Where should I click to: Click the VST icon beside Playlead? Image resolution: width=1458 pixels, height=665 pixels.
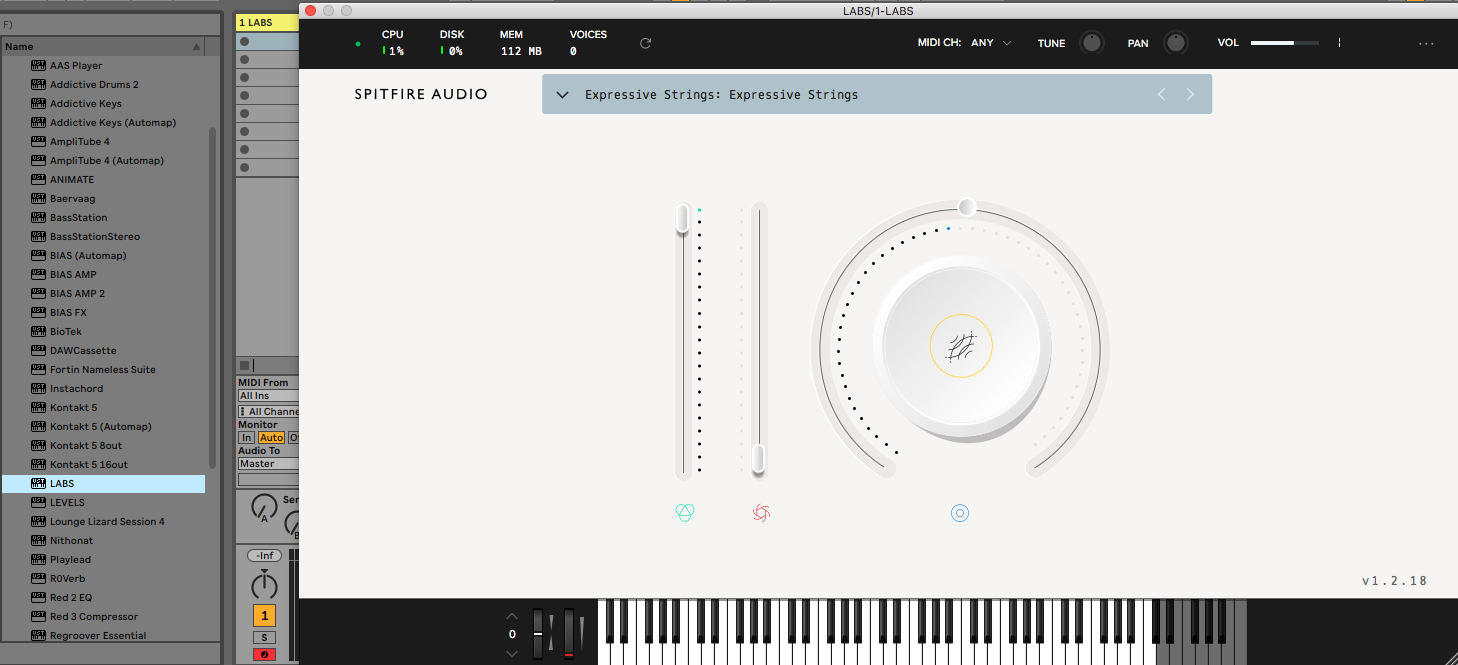point(38,559)
